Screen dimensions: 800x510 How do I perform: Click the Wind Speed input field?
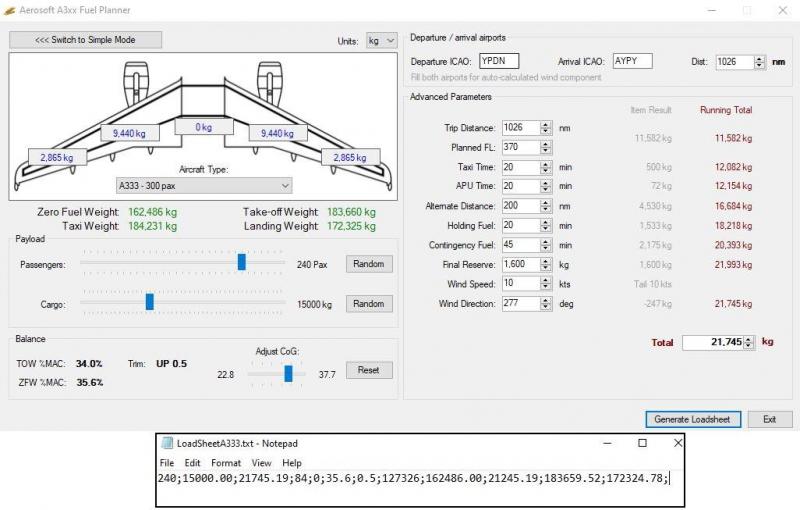(521, 284)
